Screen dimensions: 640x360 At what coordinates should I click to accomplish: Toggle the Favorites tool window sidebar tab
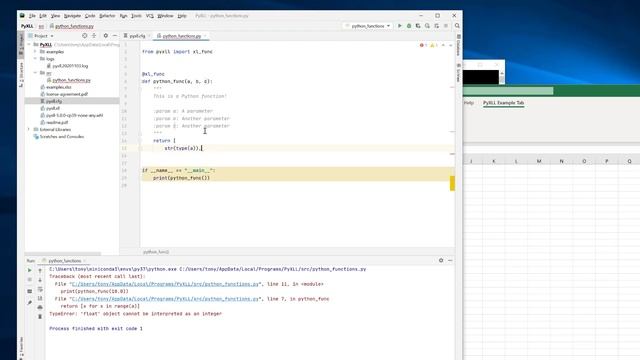coord(21,348)
